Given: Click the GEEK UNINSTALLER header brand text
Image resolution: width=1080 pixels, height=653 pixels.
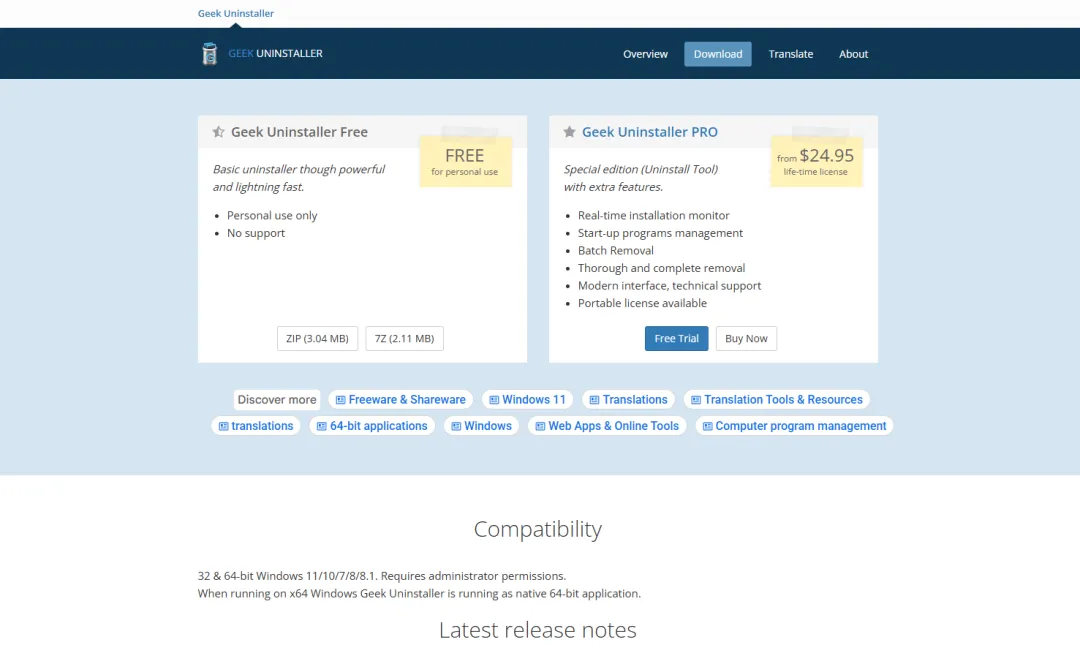Looking at the screenshot, I should (x=276, y=53).
